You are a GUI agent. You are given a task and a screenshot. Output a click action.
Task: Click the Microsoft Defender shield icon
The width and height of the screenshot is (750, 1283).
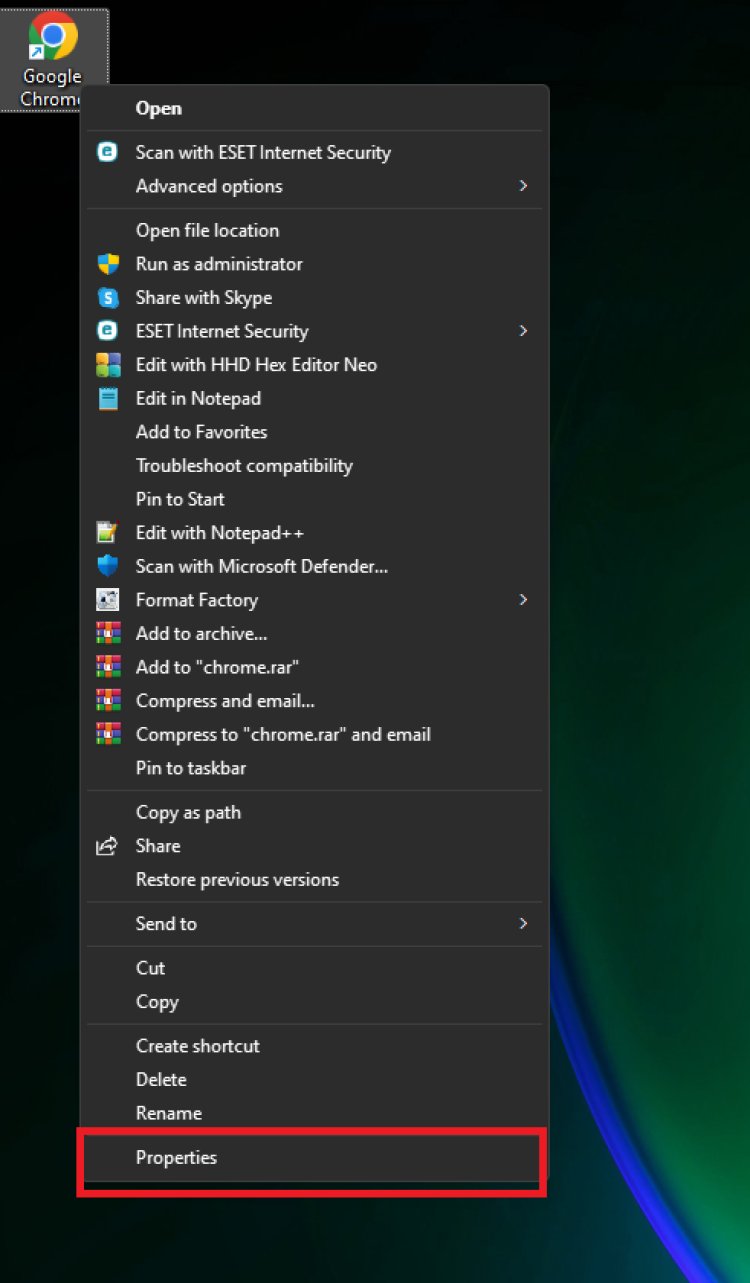tap(107, 566)
